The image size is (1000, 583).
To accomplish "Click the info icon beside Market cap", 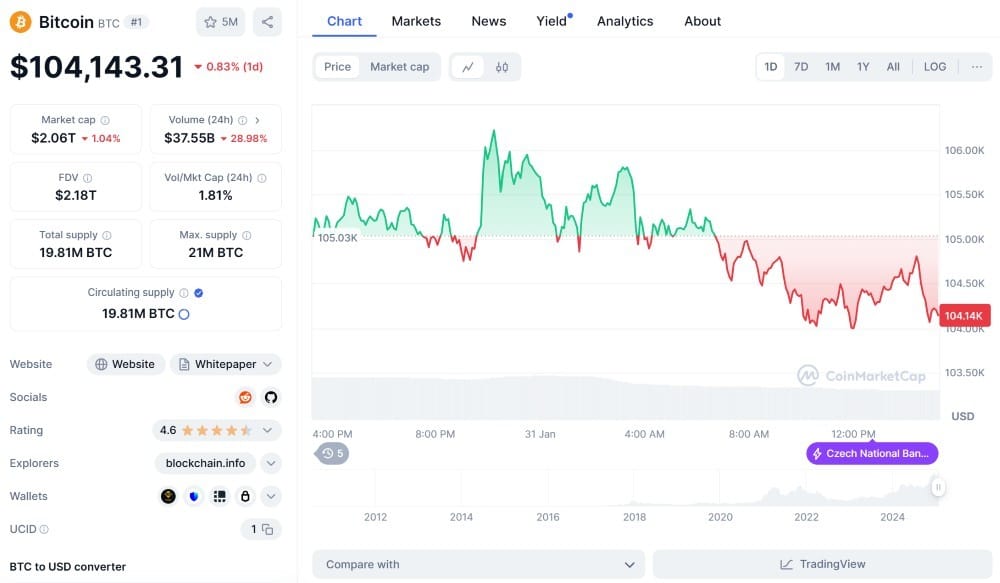I will 105,120.
